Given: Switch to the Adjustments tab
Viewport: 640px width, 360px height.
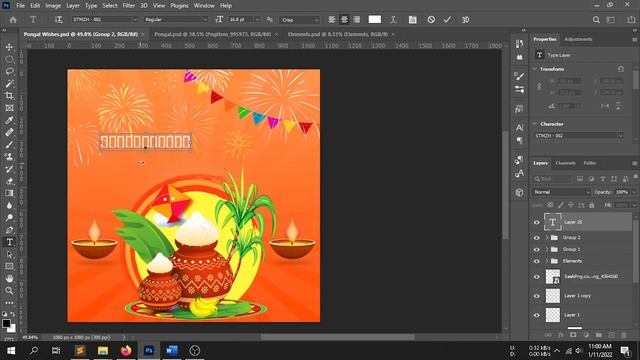Looking at the screenshot, I should (578, 39).
